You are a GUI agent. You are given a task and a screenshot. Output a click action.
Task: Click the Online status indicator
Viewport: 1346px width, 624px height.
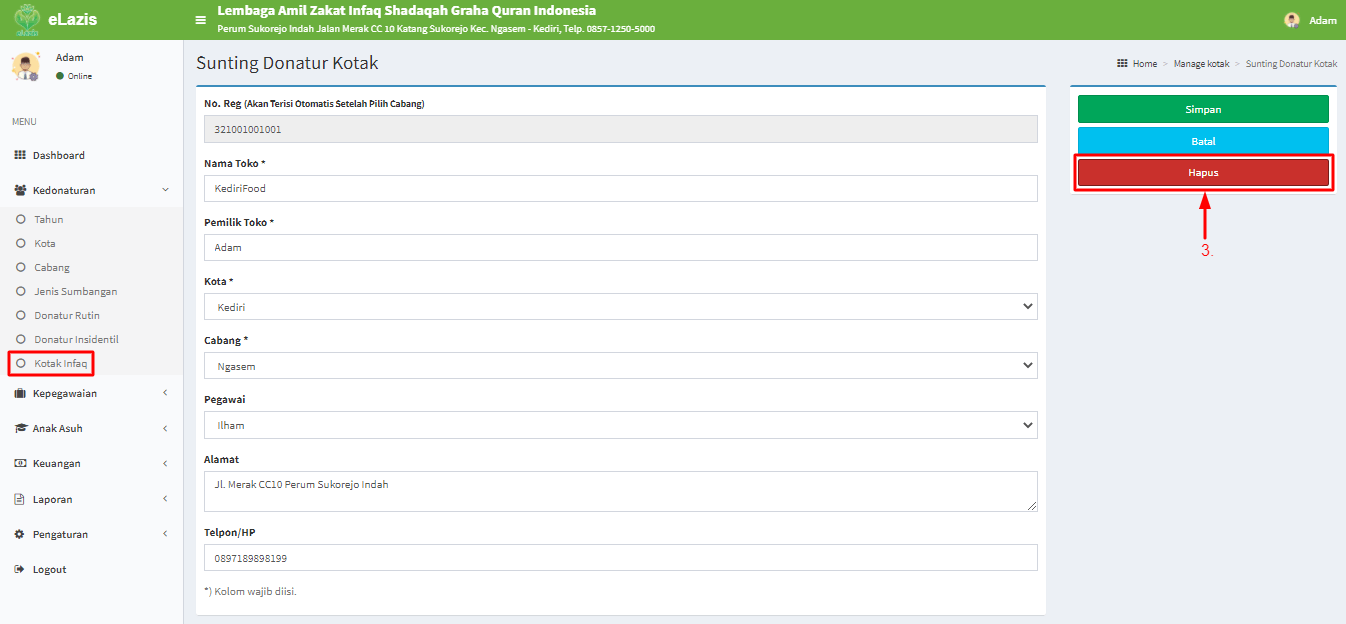click(74, 76)
